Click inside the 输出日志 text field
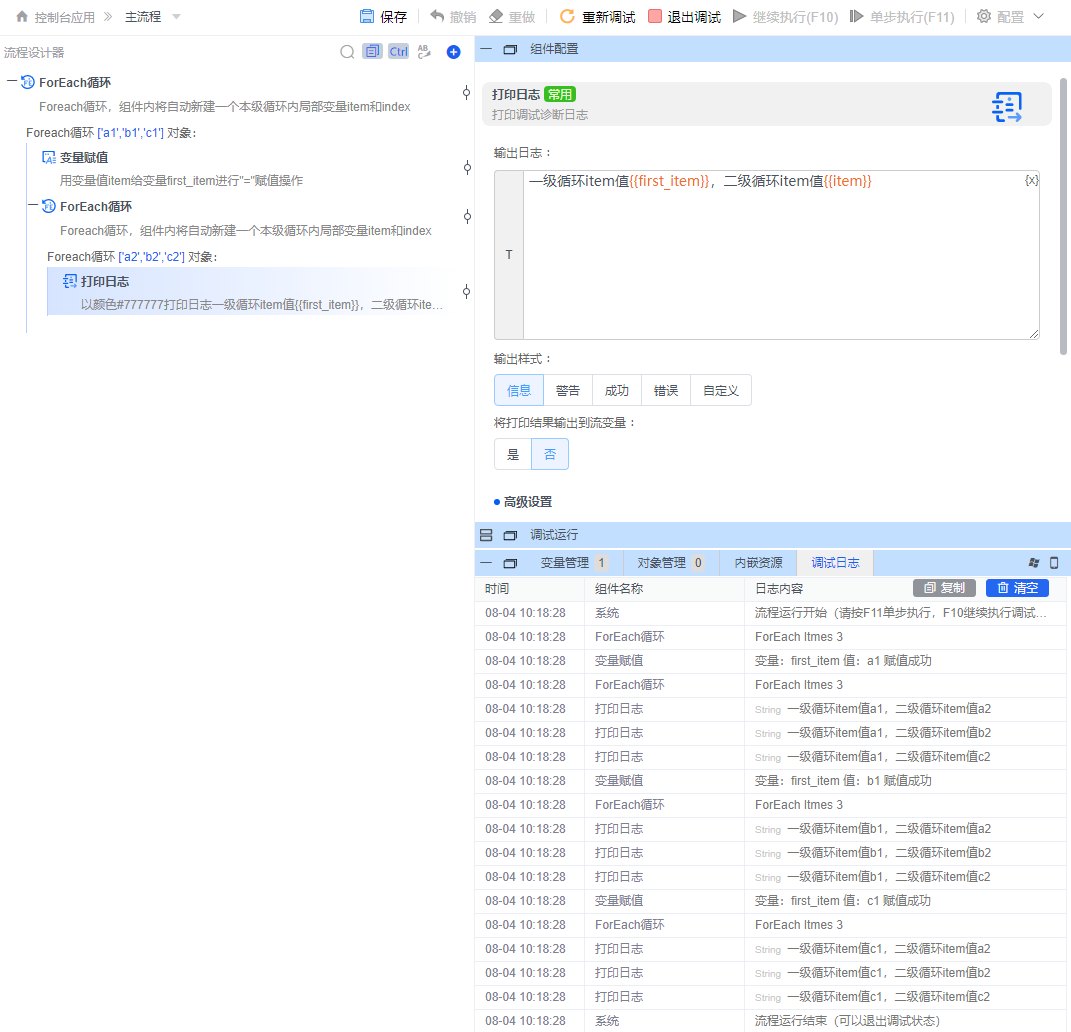The image size is (1071, 1032). pyautogui.click(x=781, y=255)
